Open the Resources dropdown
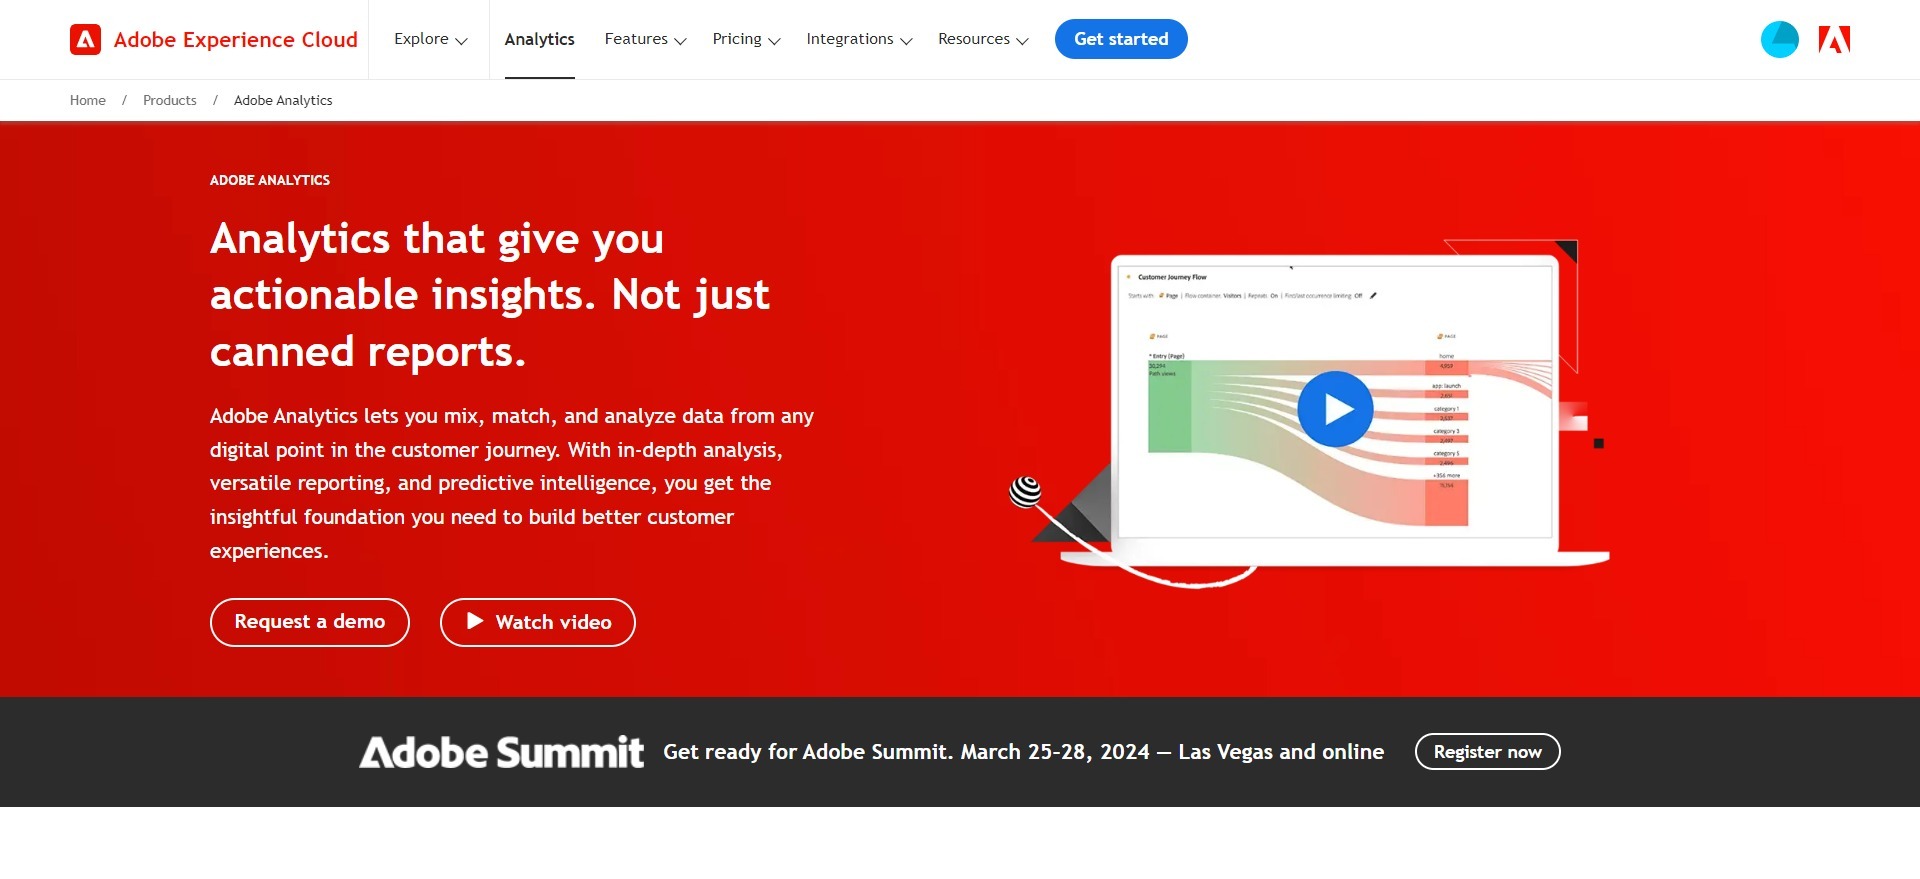This screenshot has width=1920, height=879. pyautogui.click(x=983, y=40)
